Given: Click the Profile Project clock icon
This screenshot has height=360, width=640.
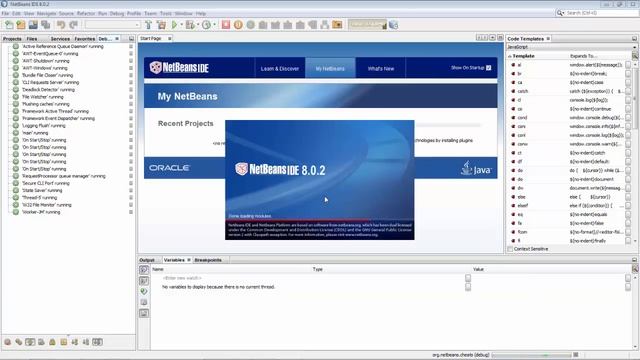Looking at the screenshot, I should click(207, 25).
